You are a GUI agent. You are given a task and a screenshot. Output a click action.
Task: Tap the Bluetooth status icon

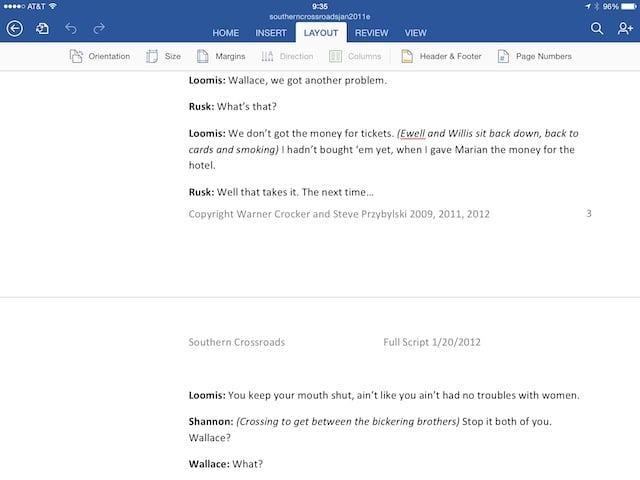click(596, 7)
